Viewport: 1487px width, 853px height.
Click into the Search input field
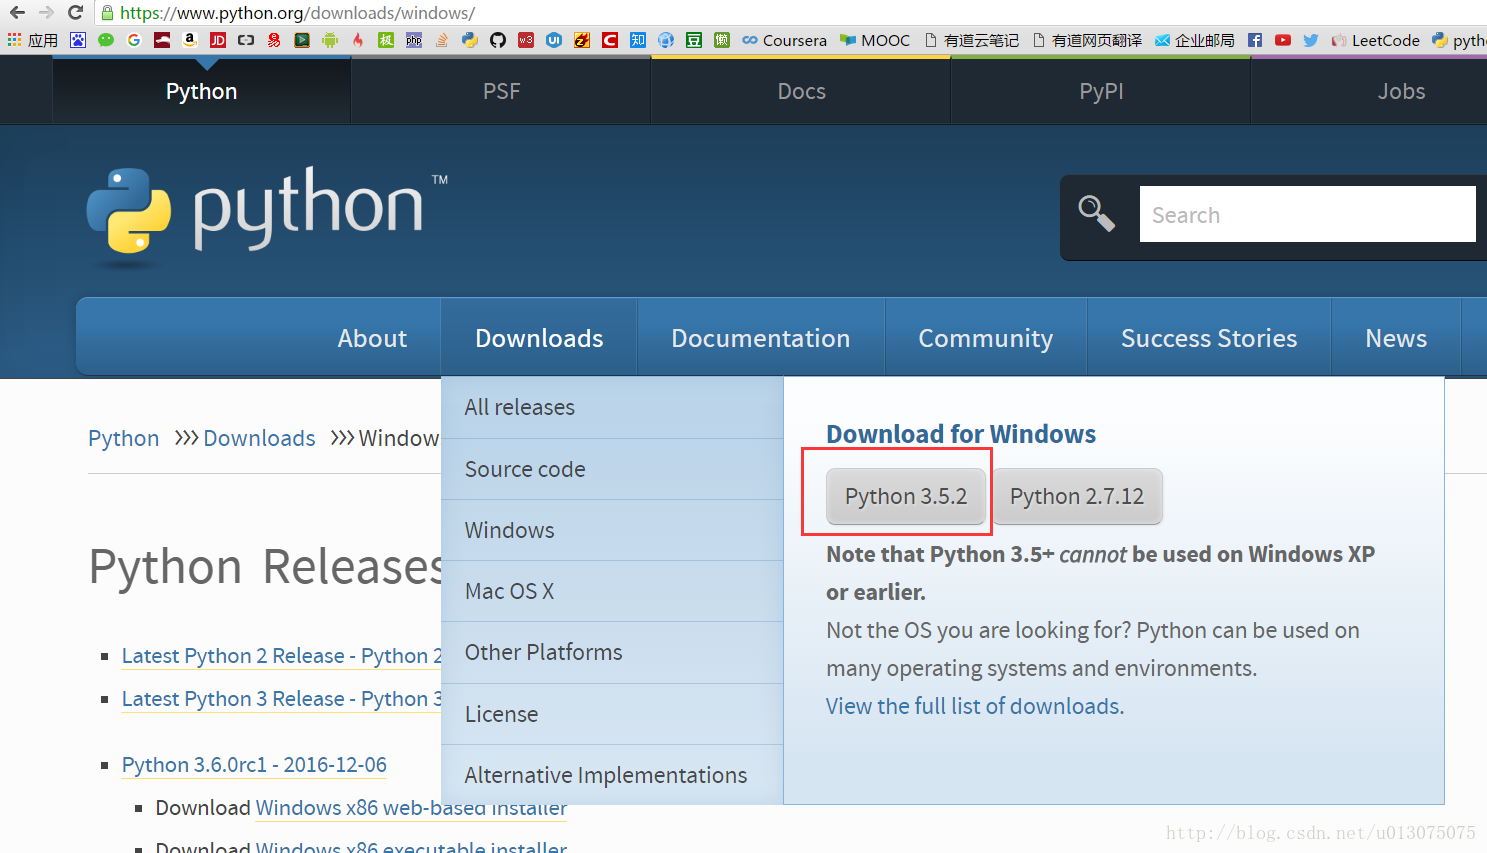click(1307, 214)
